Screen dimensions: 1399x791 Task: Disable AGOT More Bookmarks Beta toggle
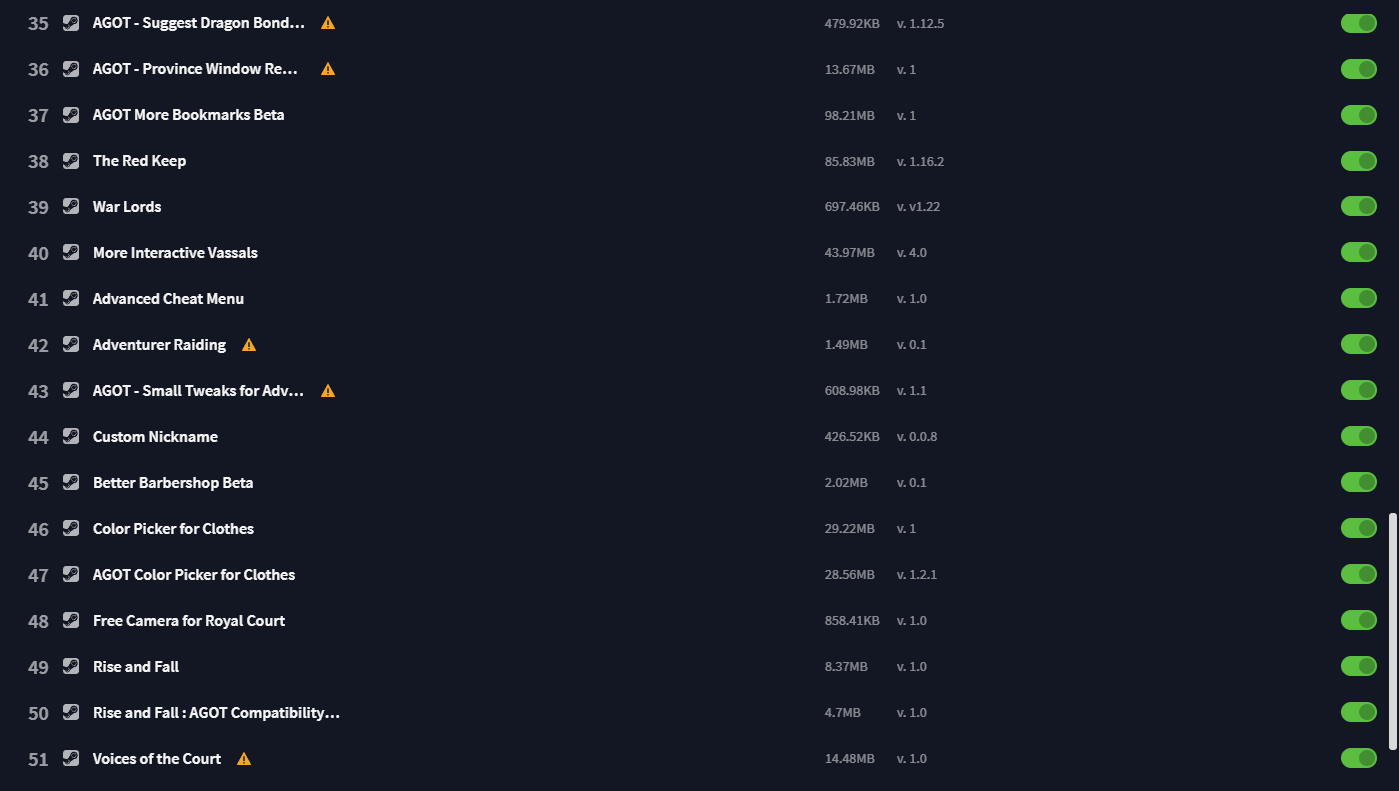1359,114
